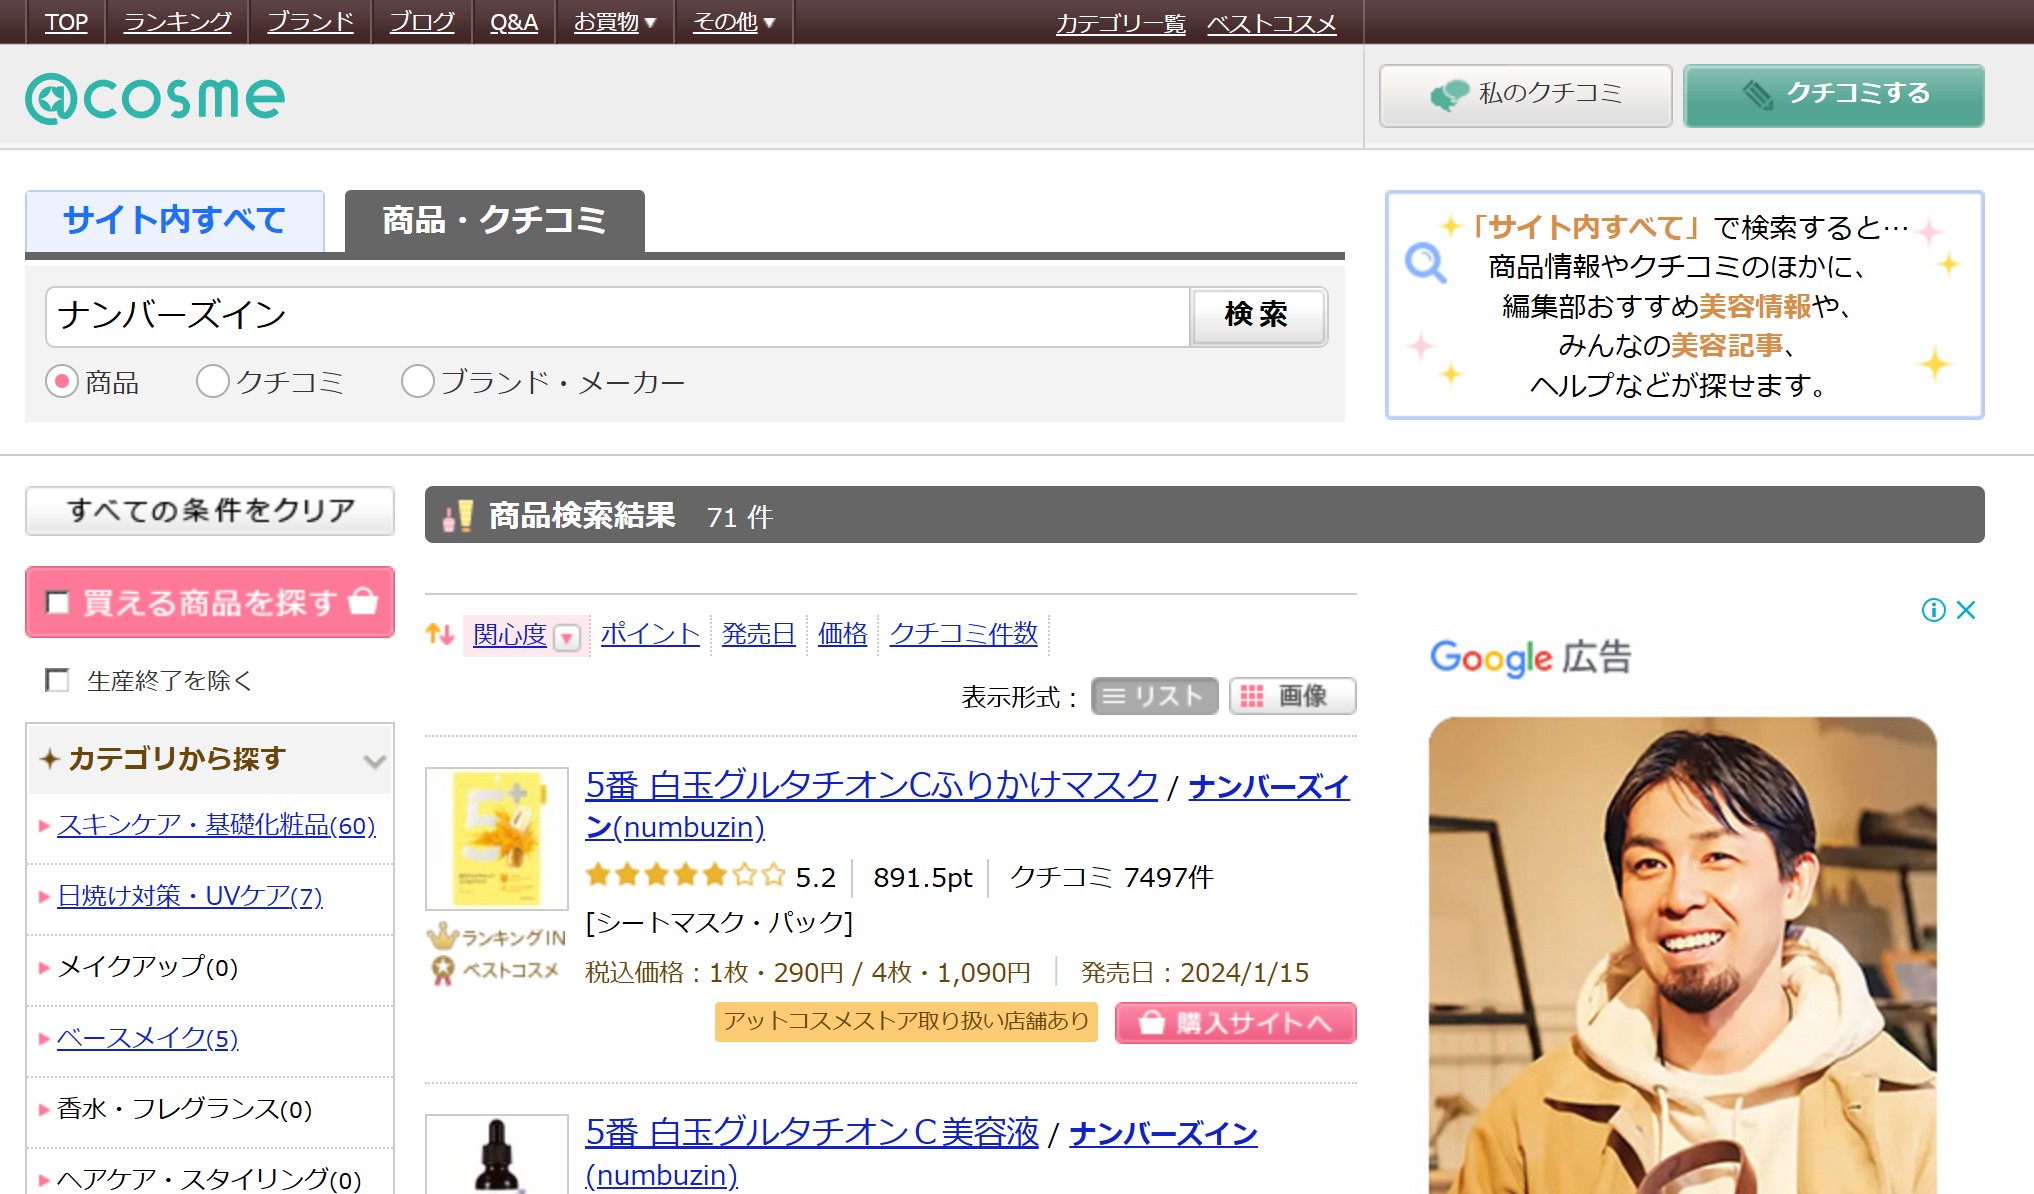
Task: Click the ベストコスメ award badge
Action: (x=495, y=970)
